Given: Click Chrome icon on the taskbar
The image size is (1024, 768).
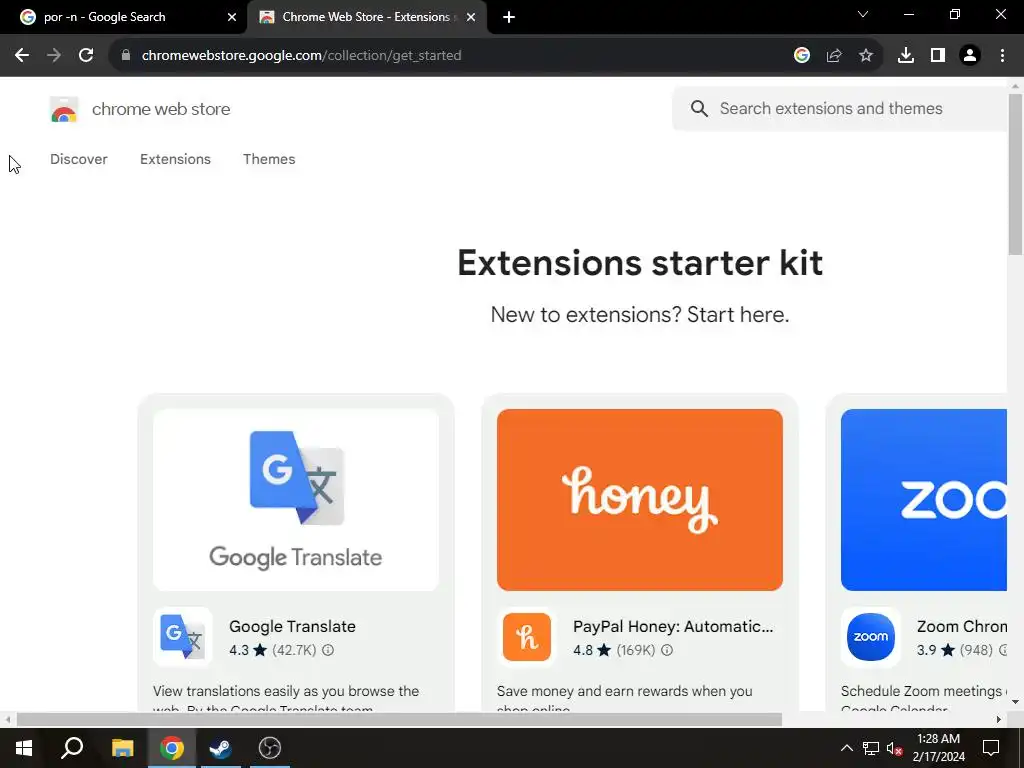Looking at the screenshot, I should [172, 748].
